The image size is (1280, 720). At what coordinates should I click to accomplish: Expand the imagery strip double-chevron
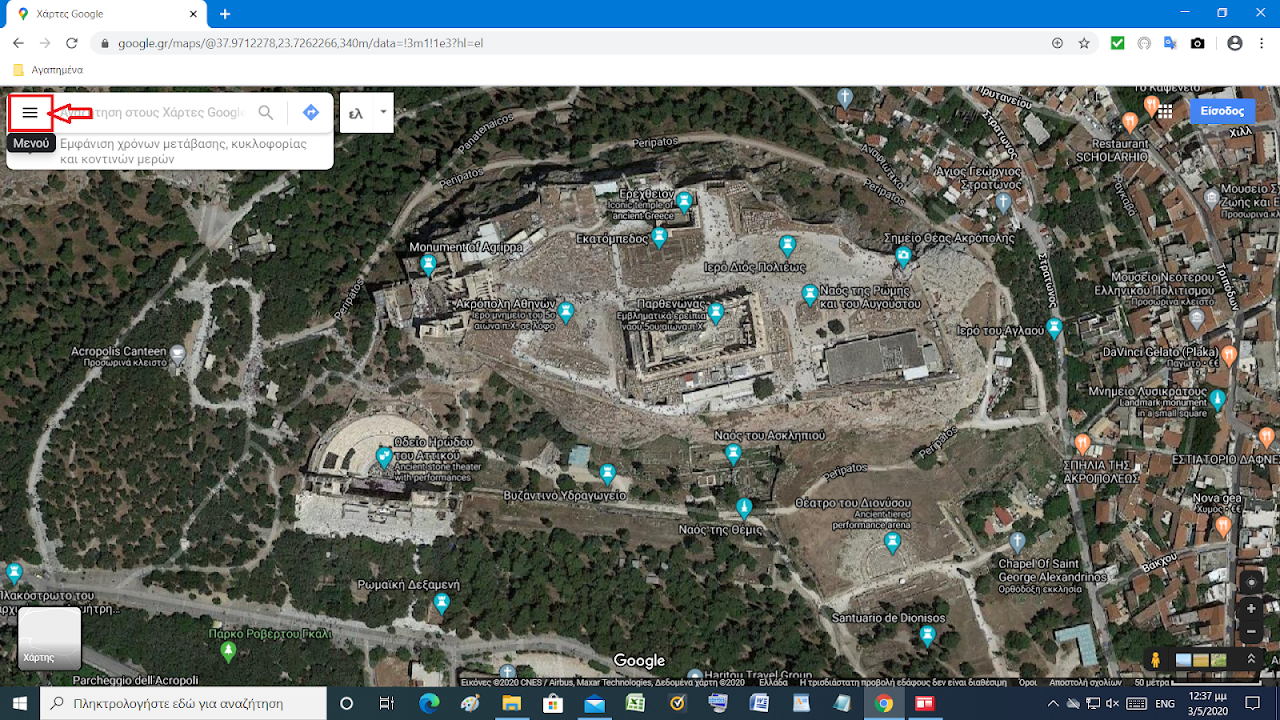[x=1250, y=660]
